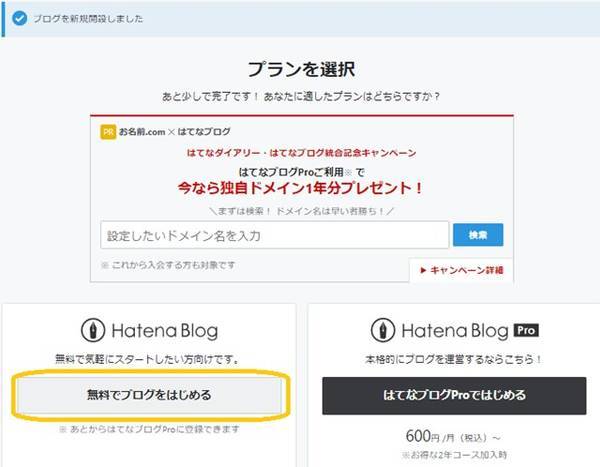Click はてなブログProではじめる button
The height and width of the screenshot is (467, 600).
454,395
